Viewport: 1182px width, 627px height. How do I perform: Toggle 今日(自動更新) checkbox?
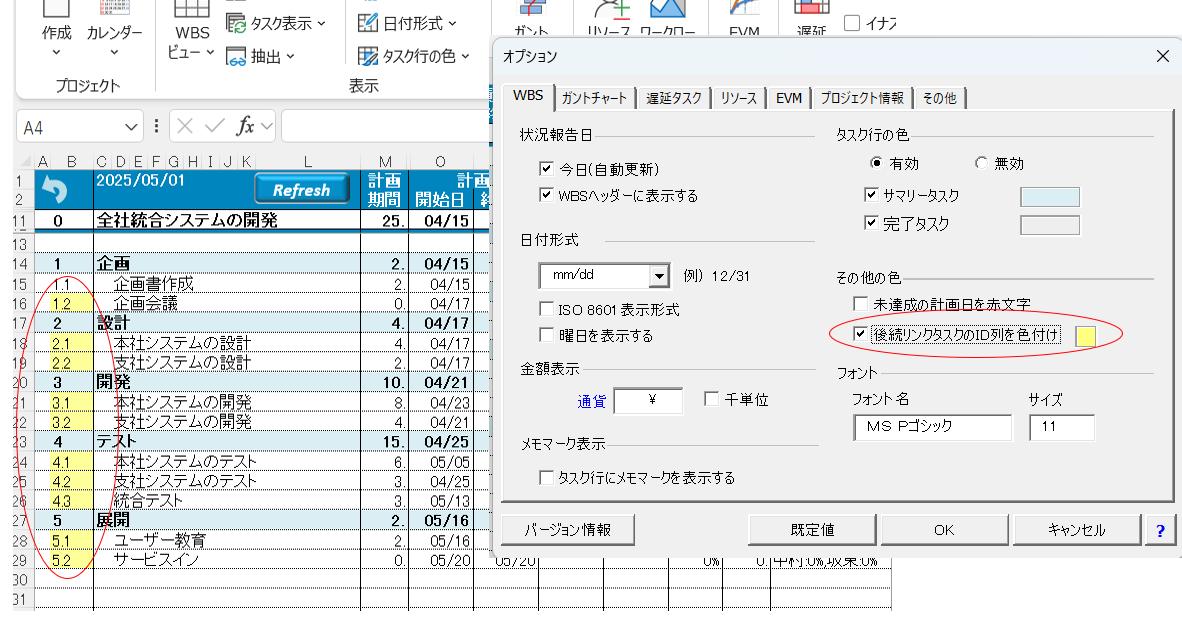point(545,168)
